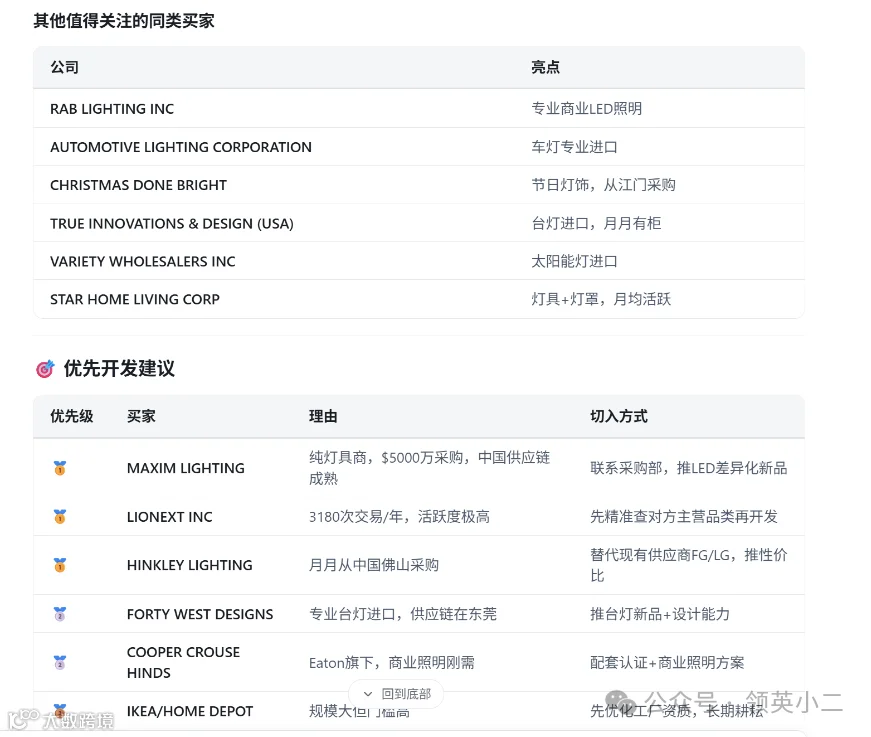871x737 pixels.
Task: Select 3180次交易/年，活跃度极高 cell
Action: (x=399, y=517)
